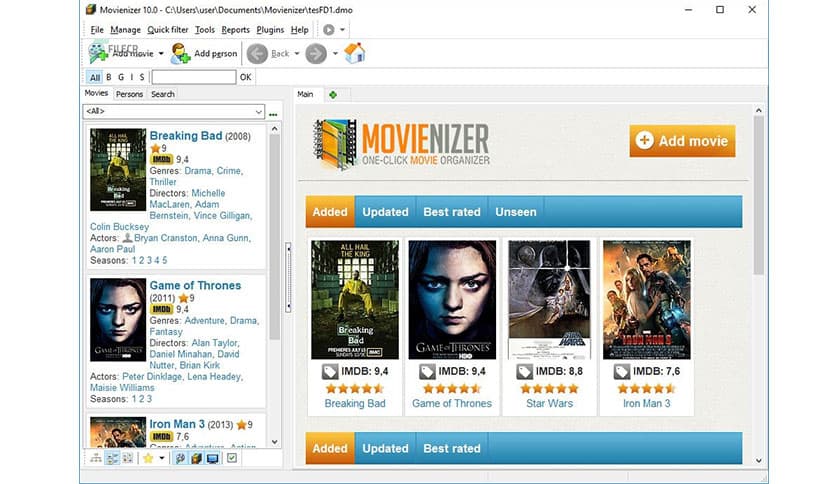Toggle detailed list view in bottom toolbar
Image resolution: width=836 pixels, height=484 pixels.
[x=112, y=458]
